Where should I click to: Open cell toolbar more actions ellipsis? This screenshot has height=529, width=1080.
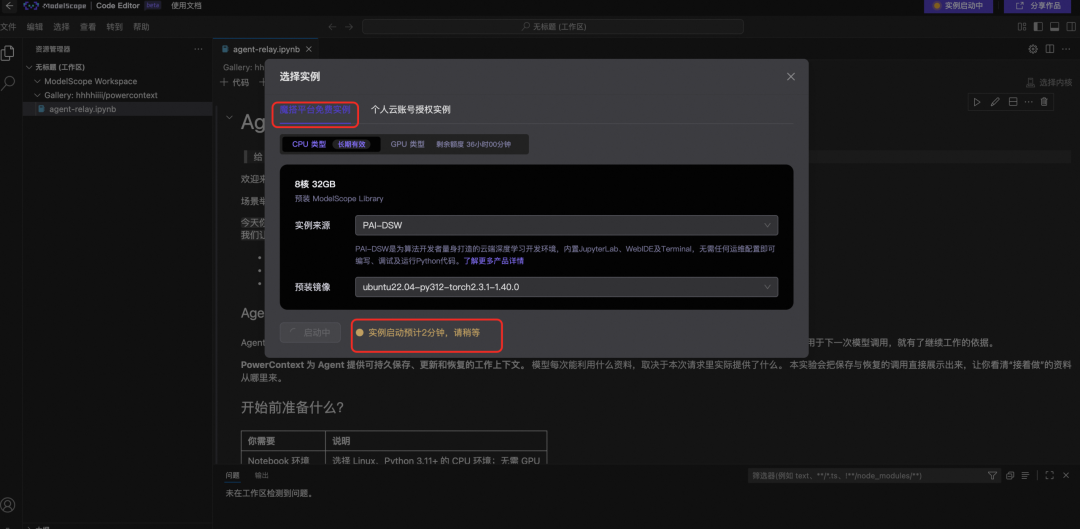pyautogui.click(x=1028, y=102)
